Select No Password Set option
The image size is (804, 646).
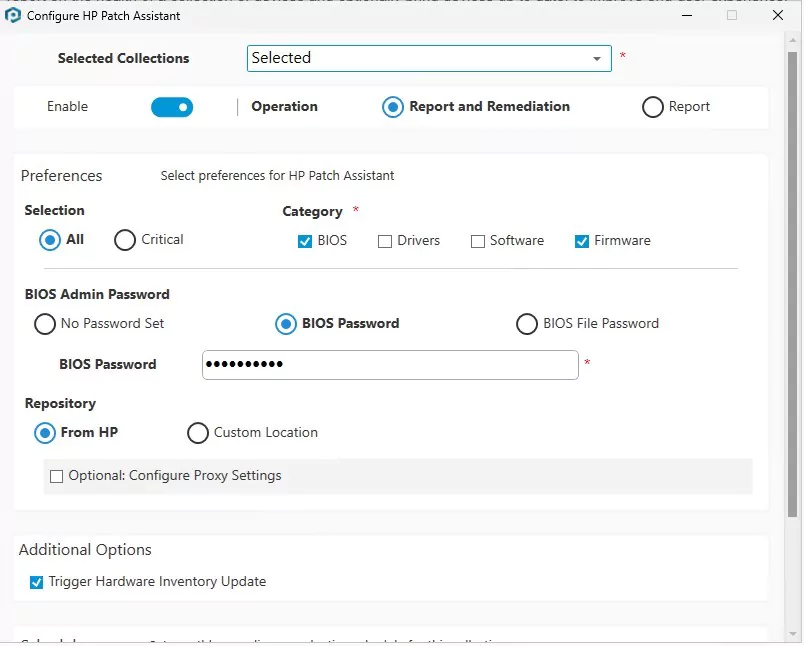[x=45, y=324]
